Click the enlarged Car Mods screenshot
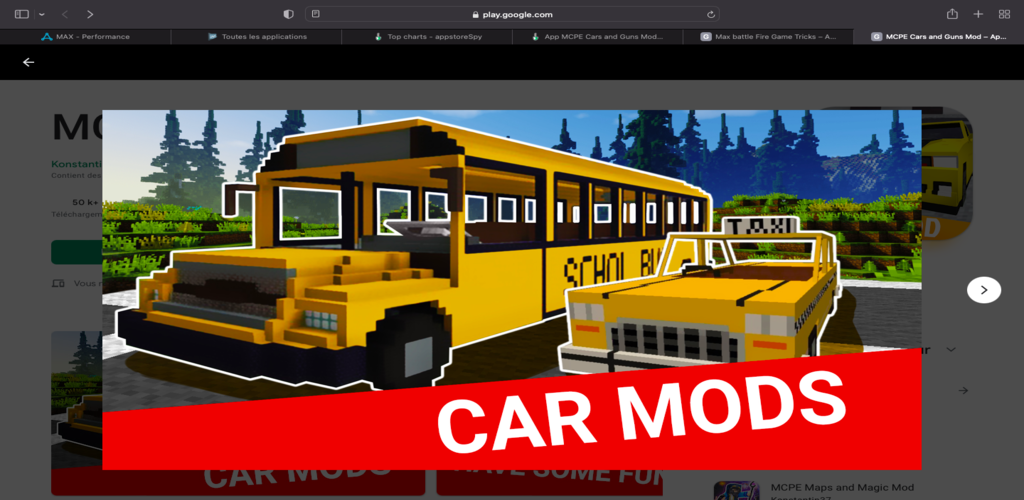Screen dimensions: 1024x500 point(511,290)
